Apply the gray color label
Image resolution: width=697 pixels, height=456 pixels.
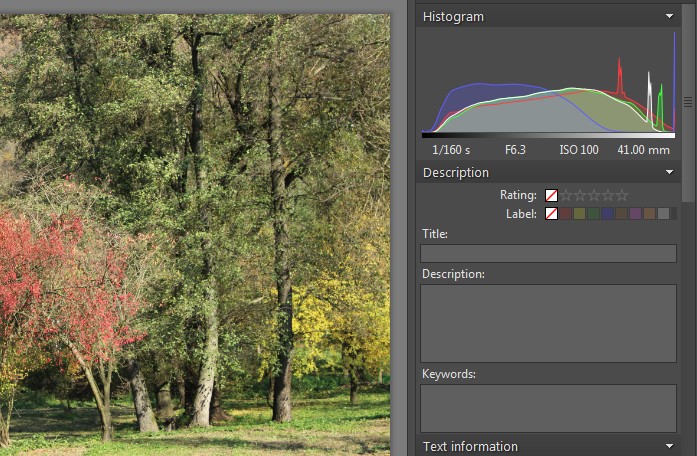click(664, 214)
